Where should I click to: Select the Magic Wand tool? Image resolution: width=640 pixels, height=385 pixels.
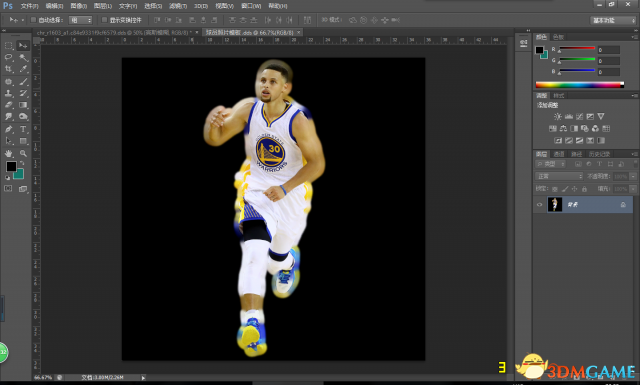pos(23,57)
